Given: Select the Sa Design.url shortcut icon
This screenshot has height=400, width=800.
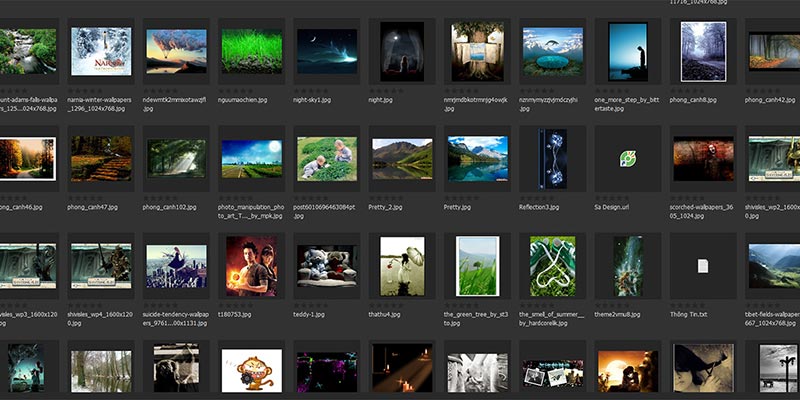Looking at the screenshot, I should (628, 159).
